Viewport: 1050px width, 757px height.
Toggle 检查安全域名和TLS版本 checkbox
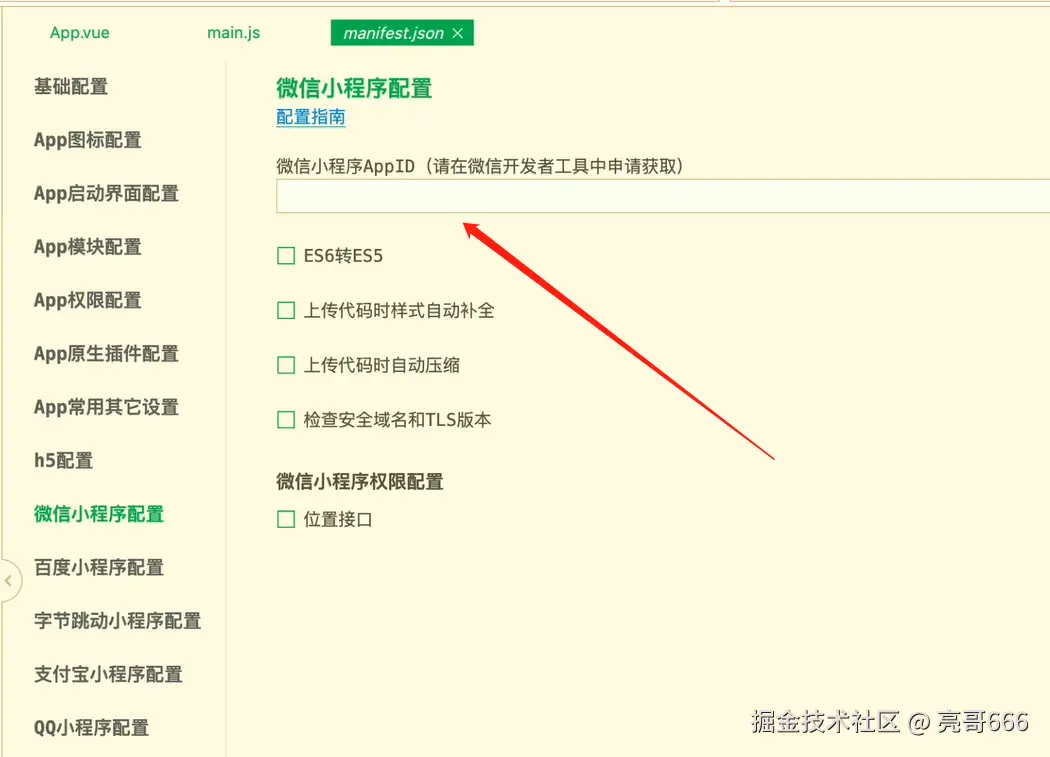[286, 420]
